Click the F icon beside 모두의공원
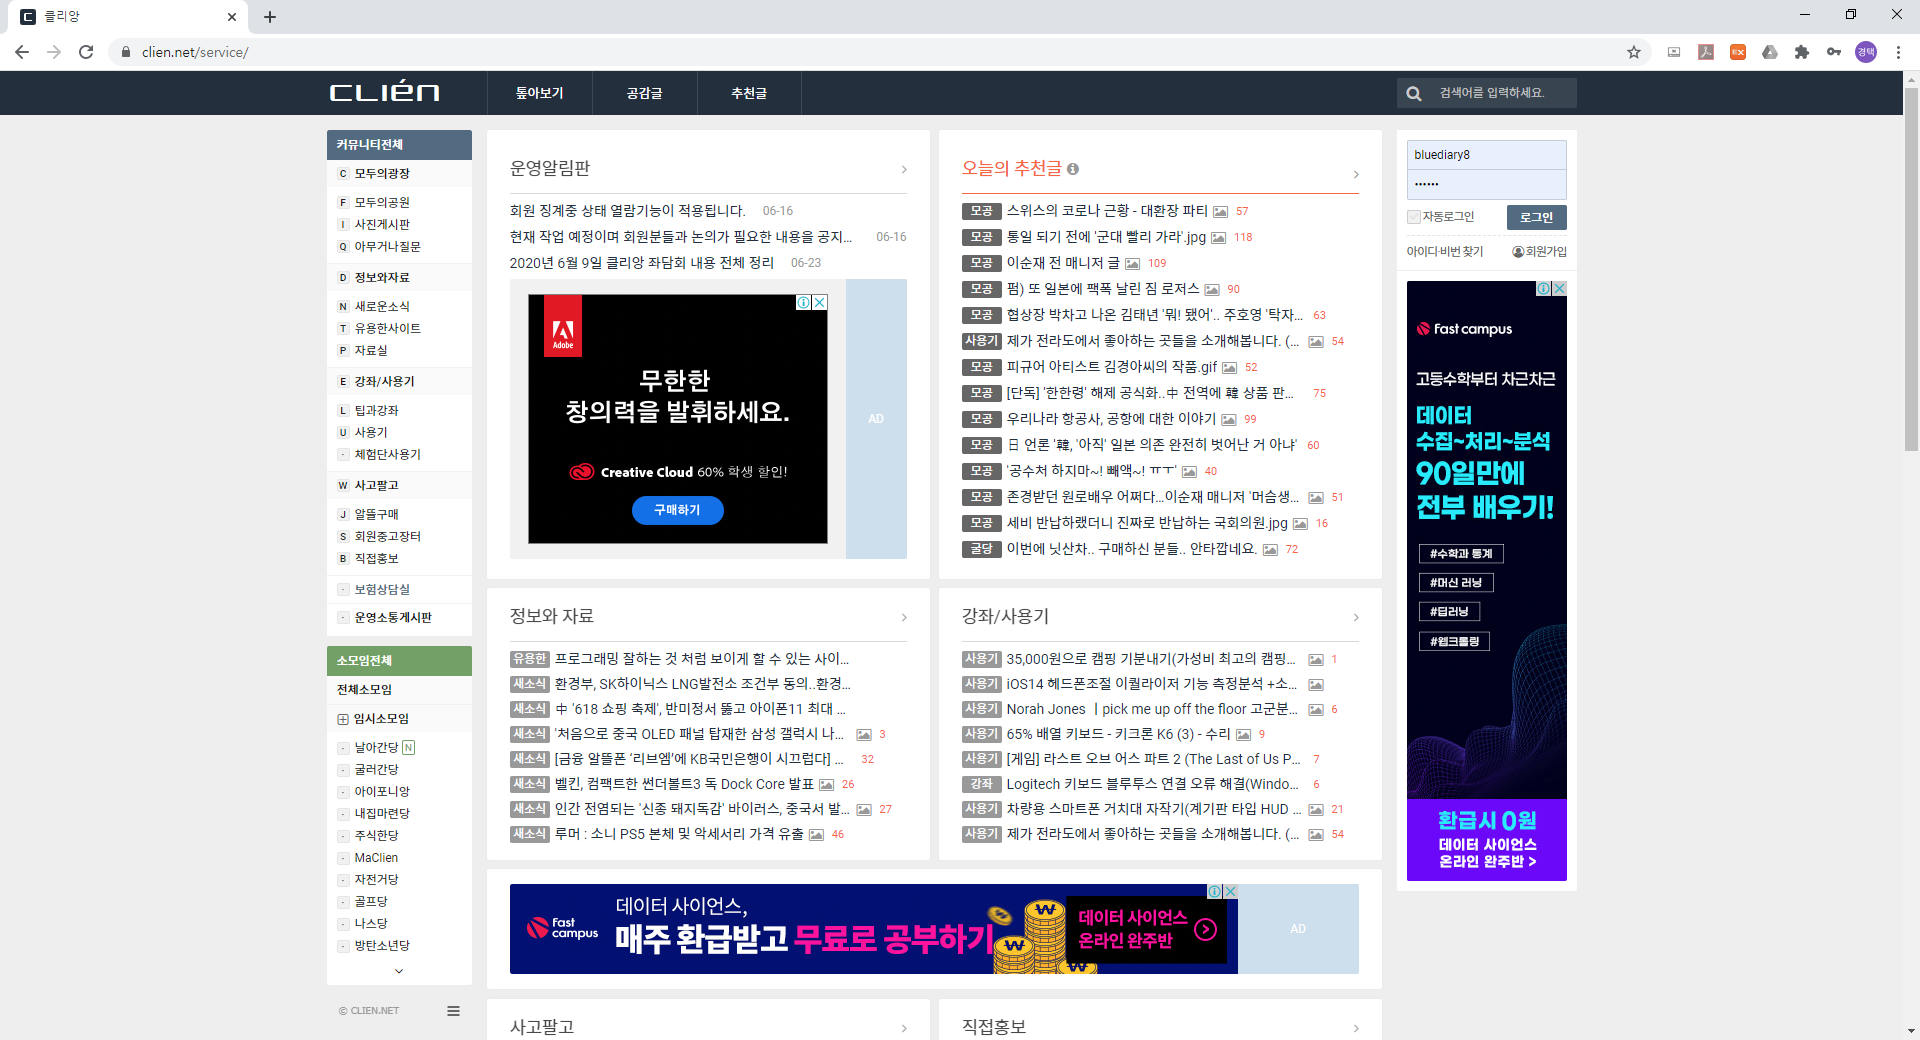The height and width of the screenshot is (1040, 1920). (343, 203)
